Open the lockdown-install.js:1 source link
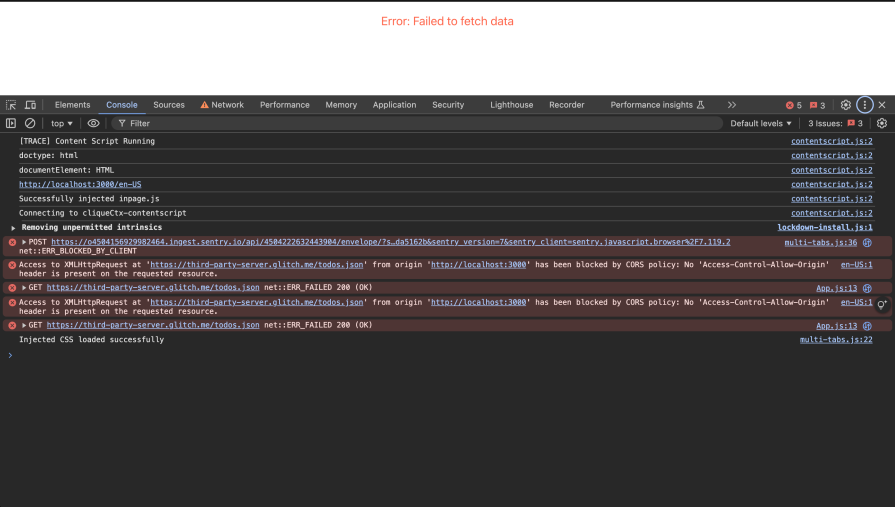 point(824,228)
